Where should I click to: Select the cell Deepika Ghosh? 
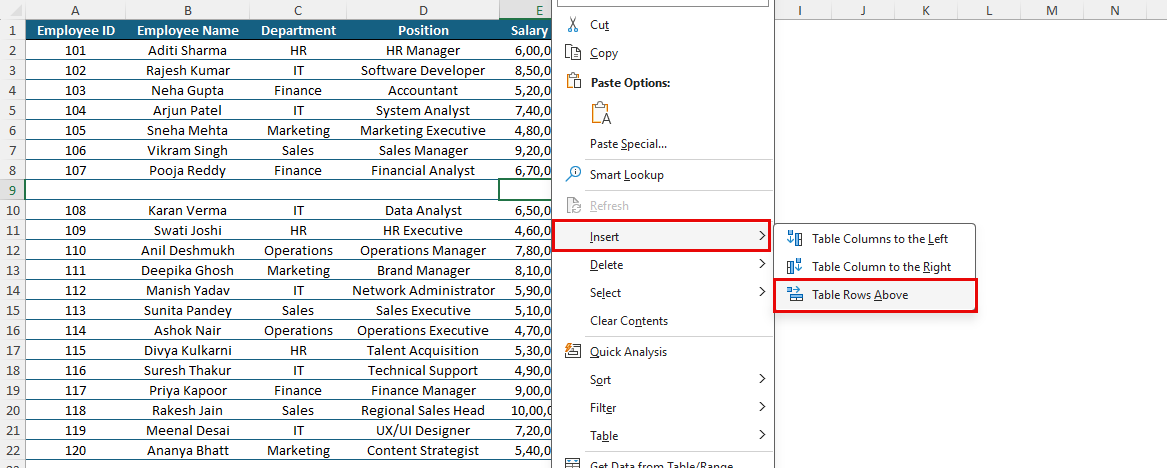tap(188, 270)
